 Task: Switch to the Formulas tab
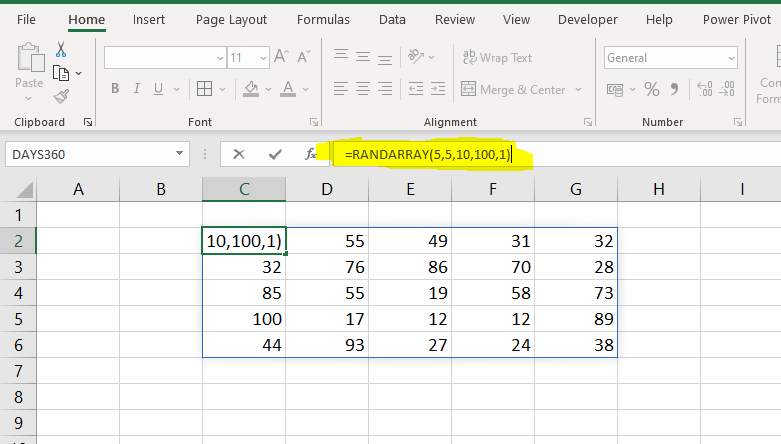323,19
